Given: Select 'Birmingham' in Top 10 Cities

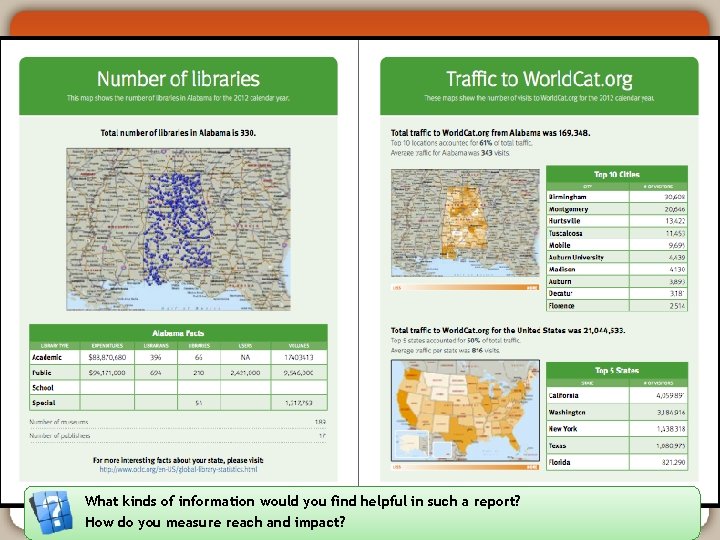Looking at the screenshot, I should [568, 197].
